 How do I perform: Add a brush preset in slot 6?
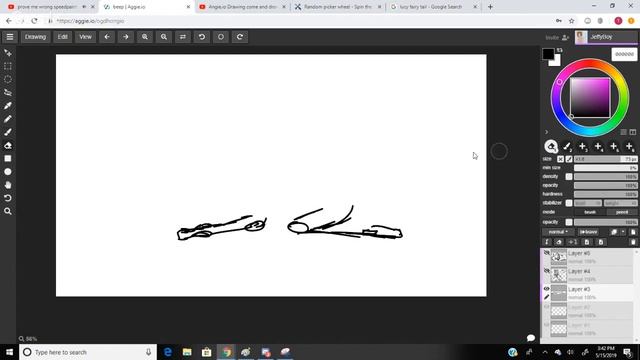click(x=630, y=146)
